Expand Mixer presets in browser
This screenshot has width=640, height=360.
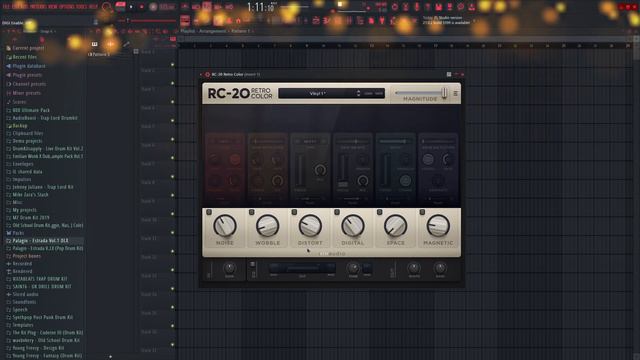(x=23, y=93)
